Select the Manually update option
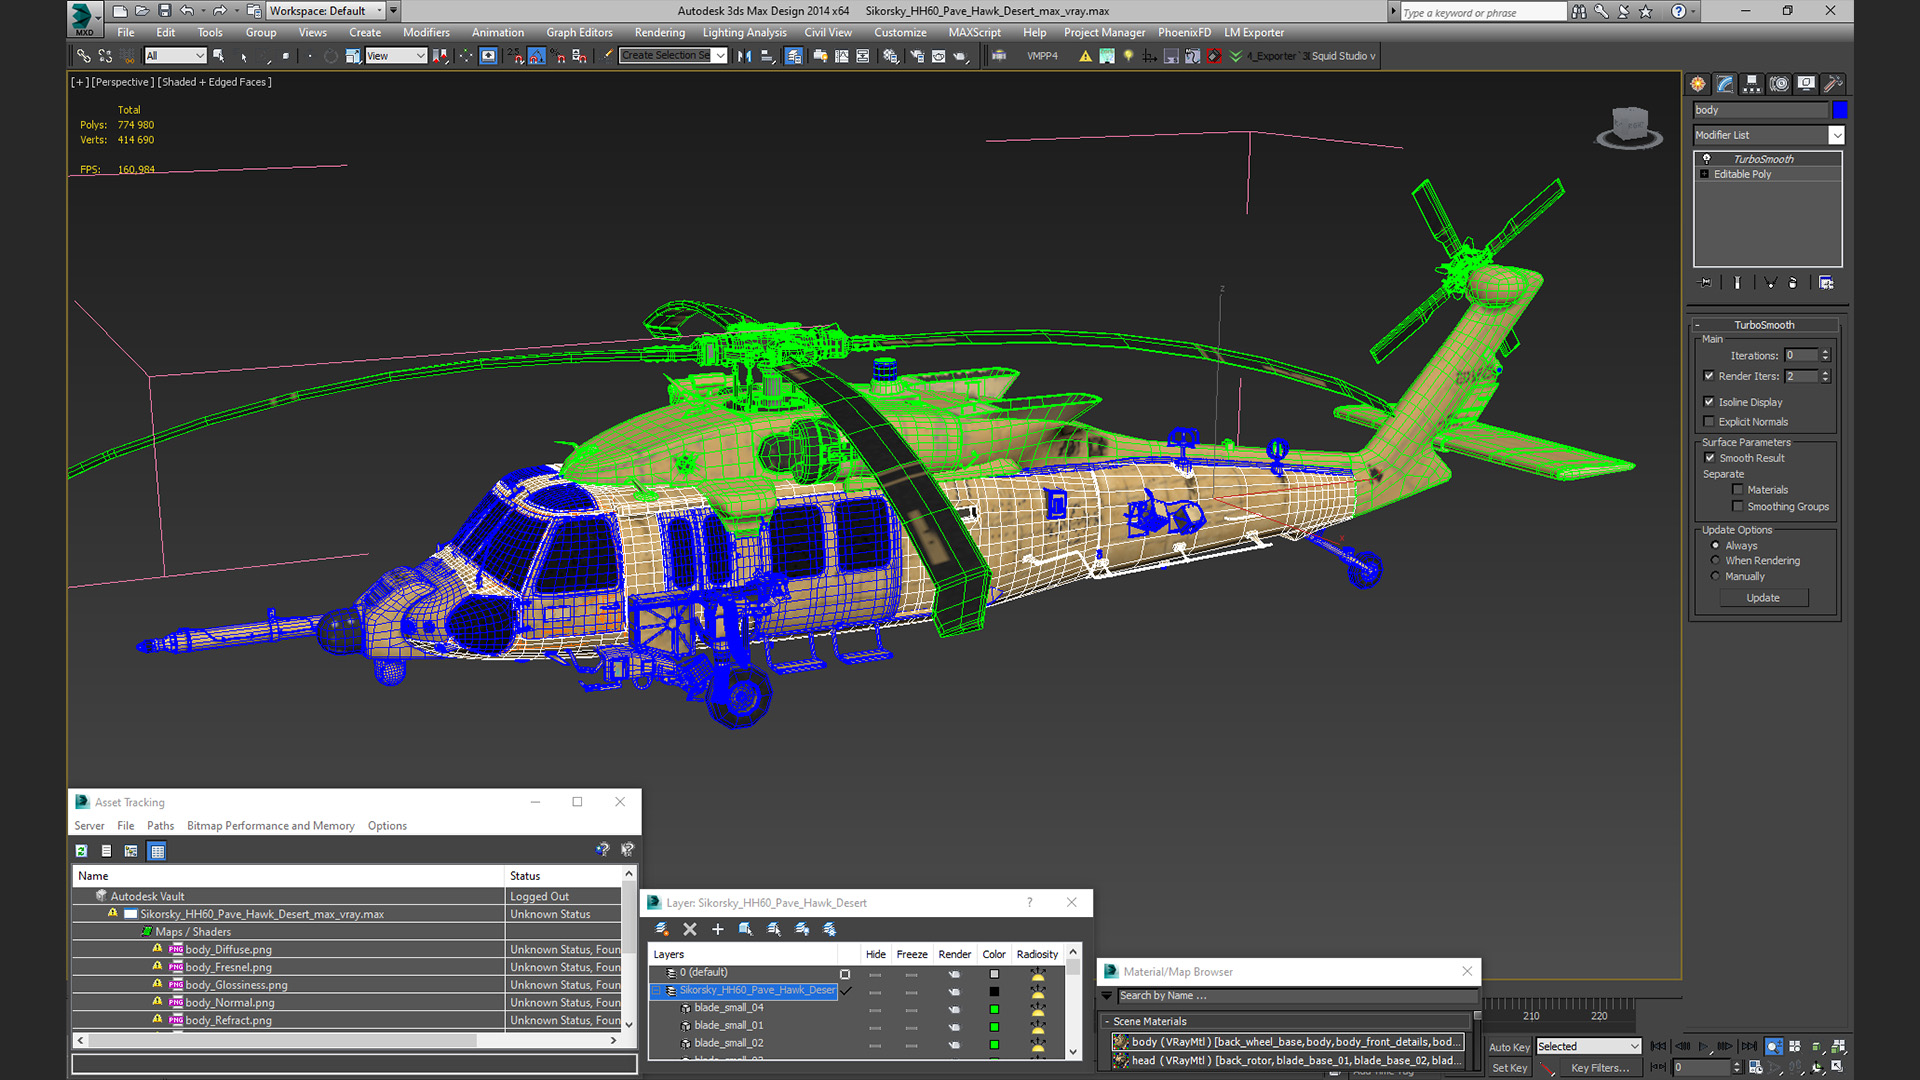Image resolution: width=1920 pixels, height=1080 pixels. pos(1716,577)
